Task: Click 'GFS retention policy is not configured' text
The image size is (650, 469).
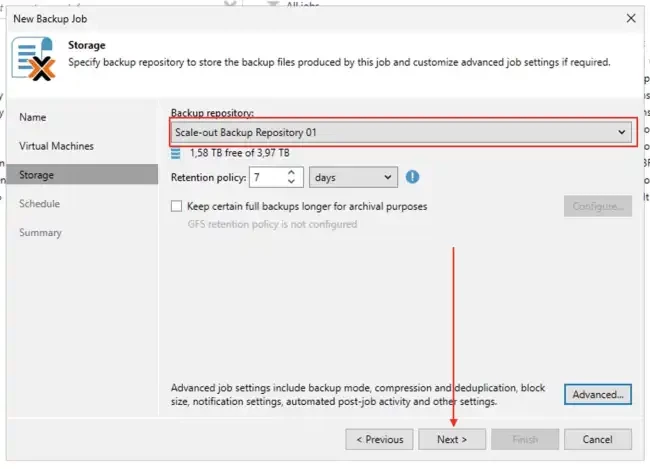Action: click(x=272, y=224)
